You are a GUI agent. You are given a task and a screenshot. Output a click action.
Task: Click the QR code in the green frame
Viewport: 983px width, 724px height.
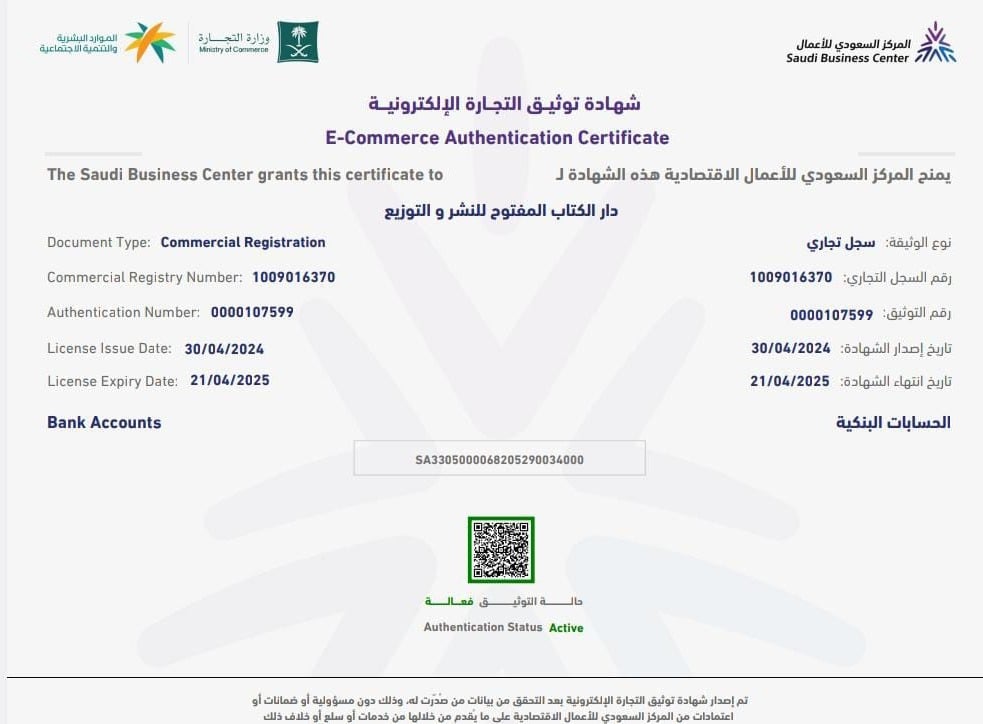[x=501, y=549]
